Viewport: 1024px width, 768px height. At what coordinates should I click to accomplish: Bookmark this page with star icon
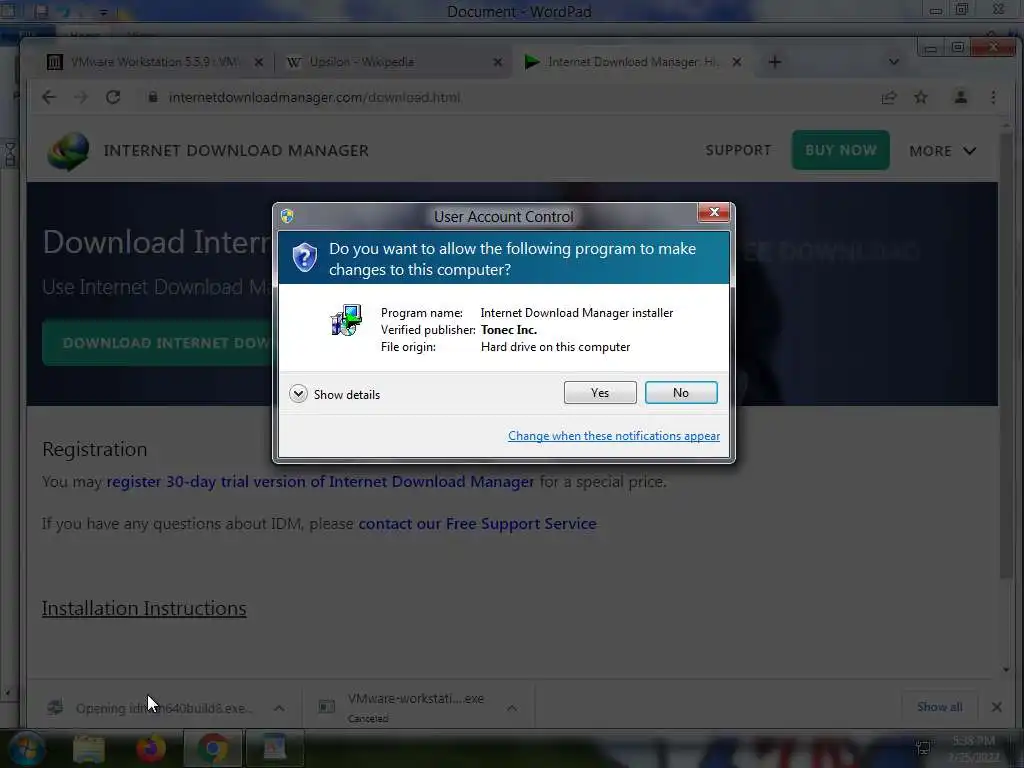click(x=921, y=97)
